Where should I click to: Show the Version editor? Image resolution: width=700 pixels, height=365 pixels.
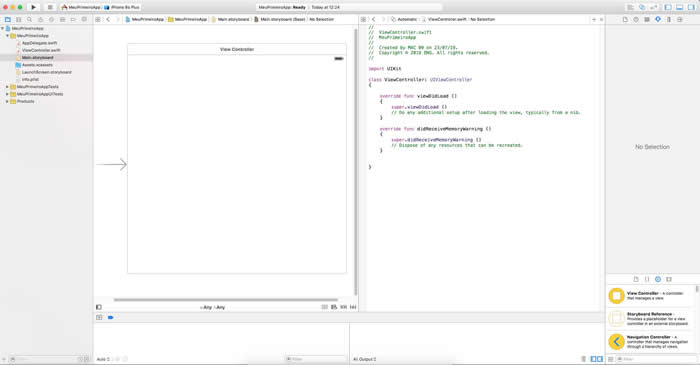click(654, 7)
